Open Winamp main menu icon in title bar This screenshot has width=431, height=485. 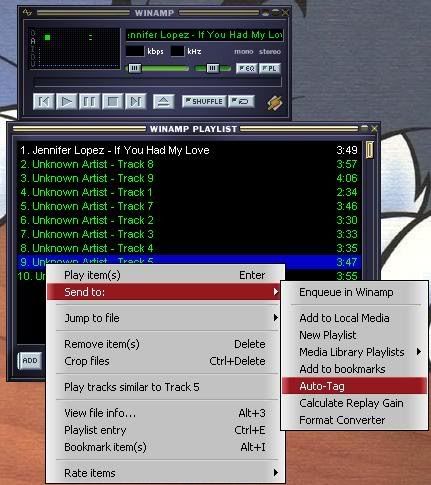click(x=28, y=13)
